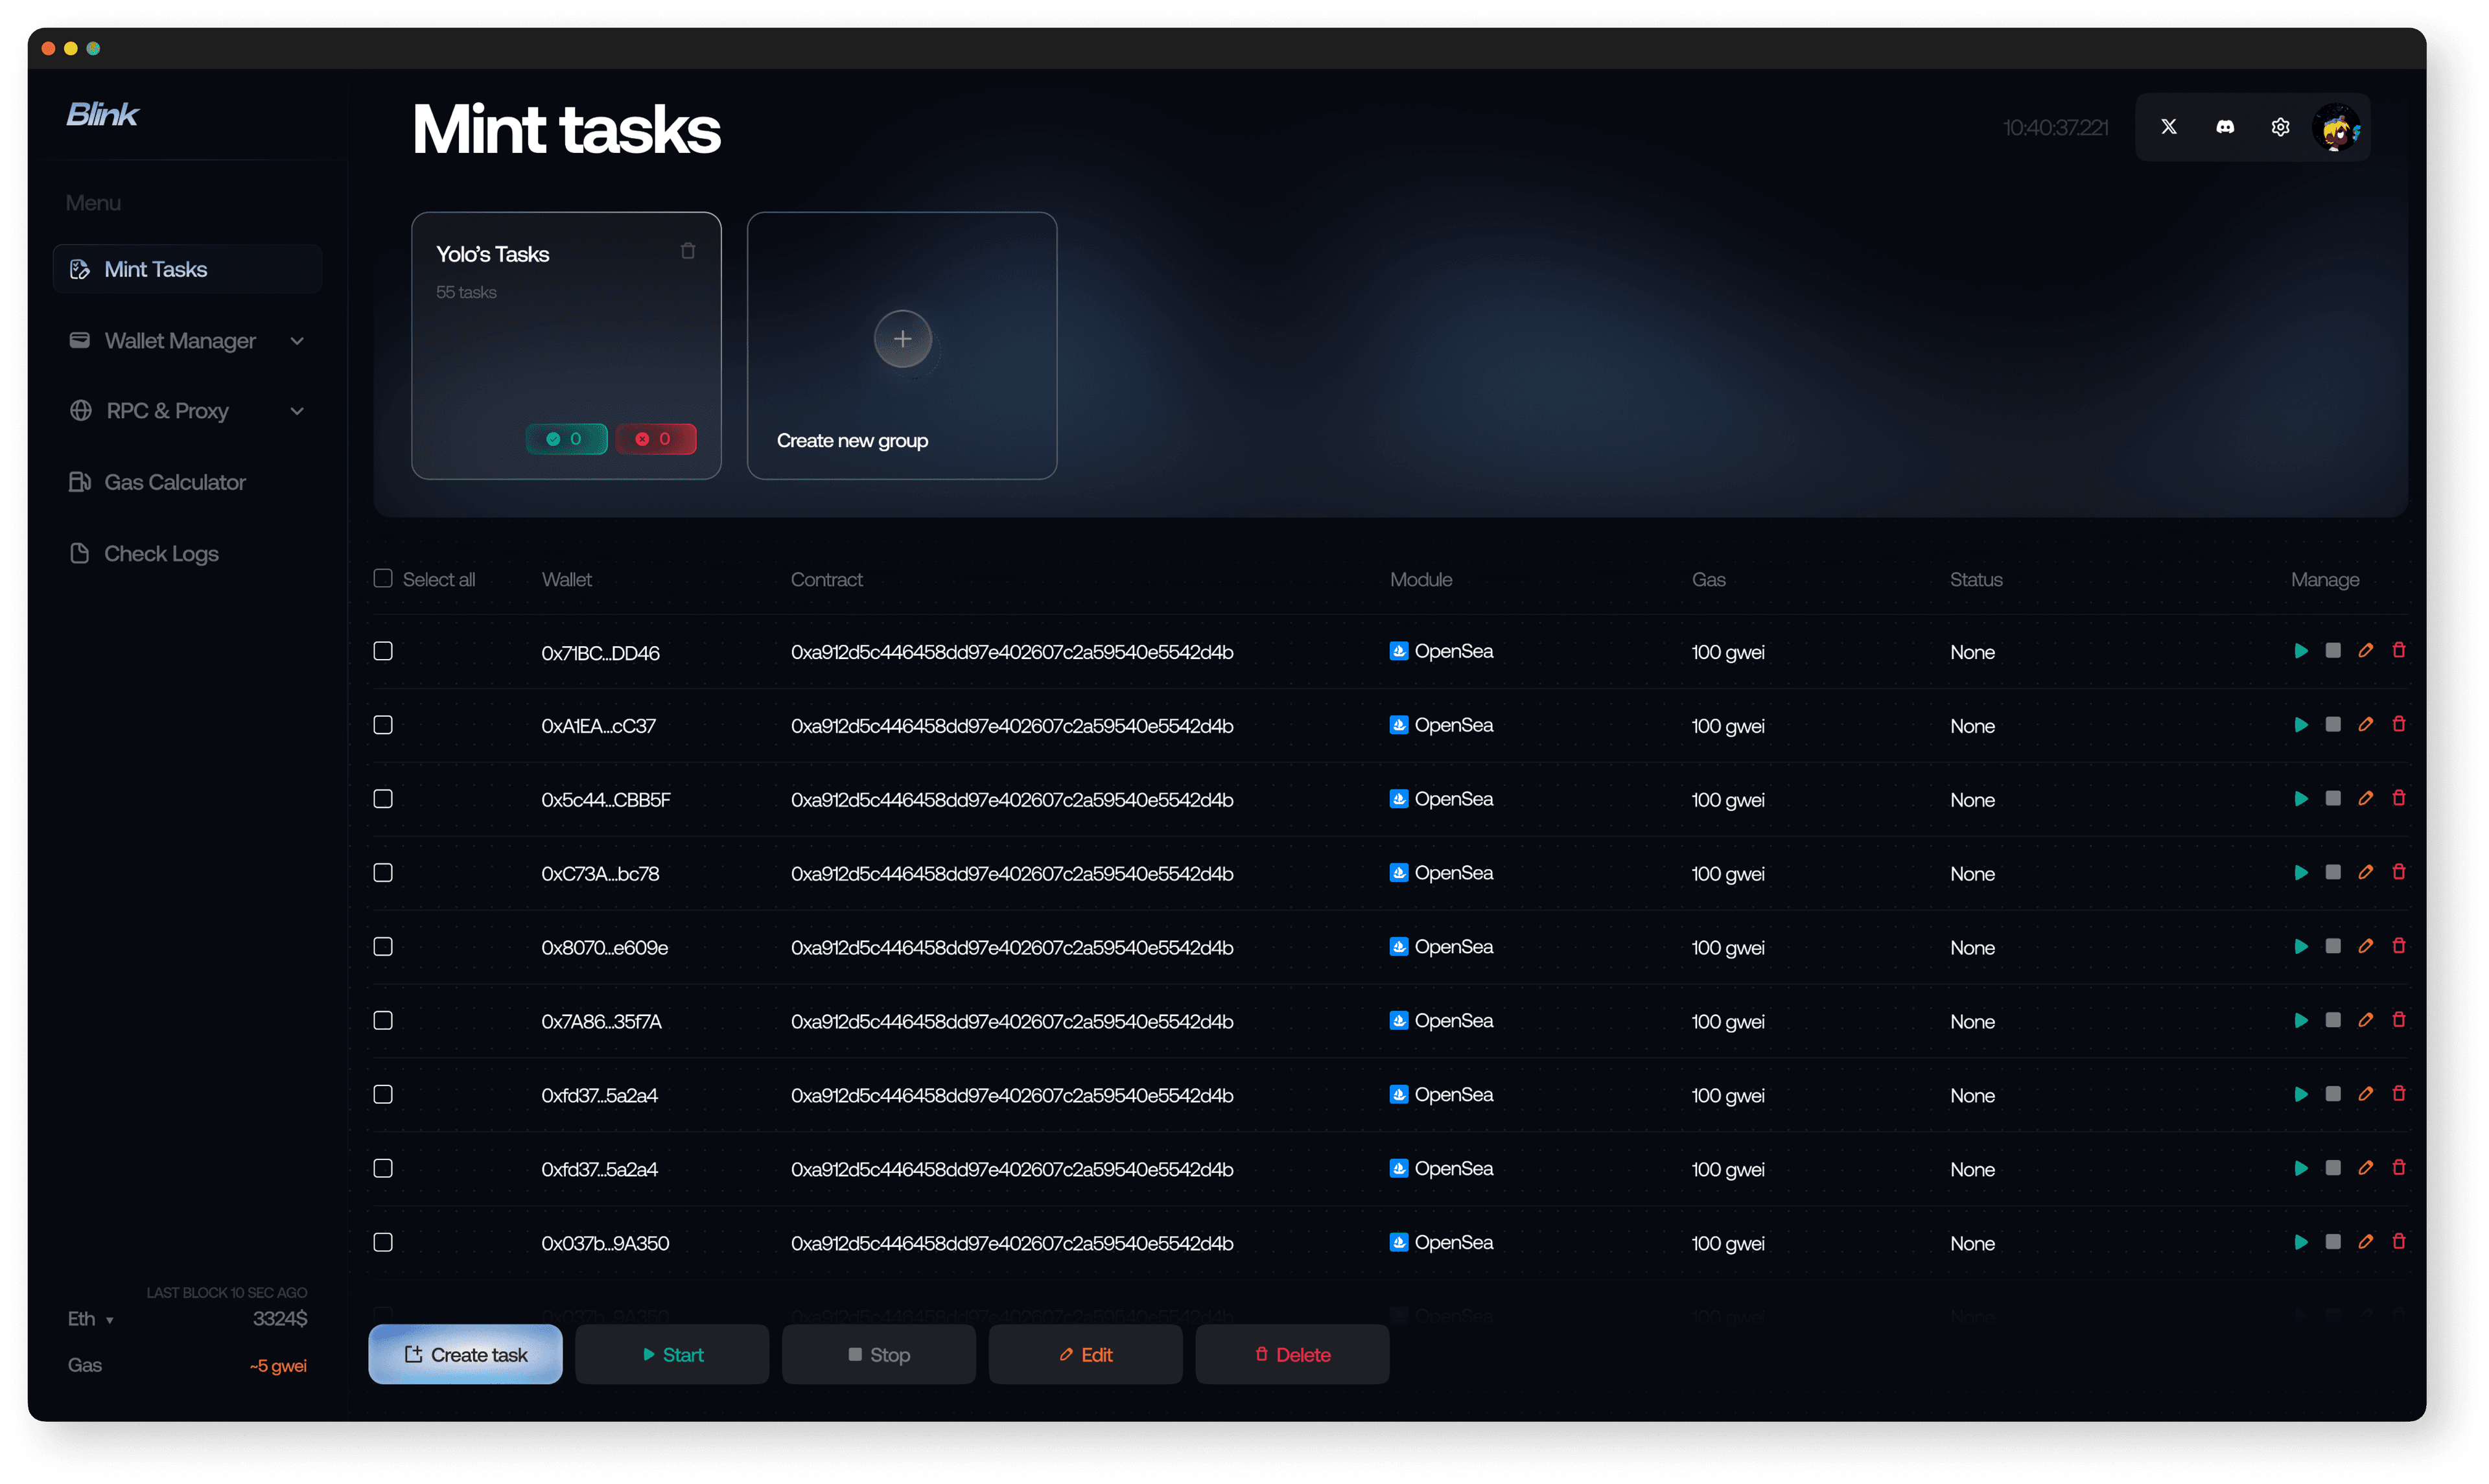Expand the RPC & Proxy chevron
This screenshot has width=2489, height=1484.
pos(297,411)
